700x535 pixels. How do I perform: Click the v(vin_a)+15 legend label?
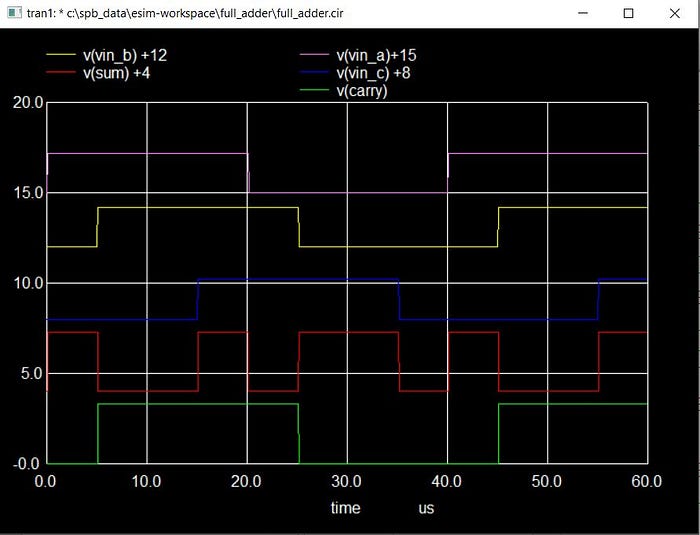point(376,55)
